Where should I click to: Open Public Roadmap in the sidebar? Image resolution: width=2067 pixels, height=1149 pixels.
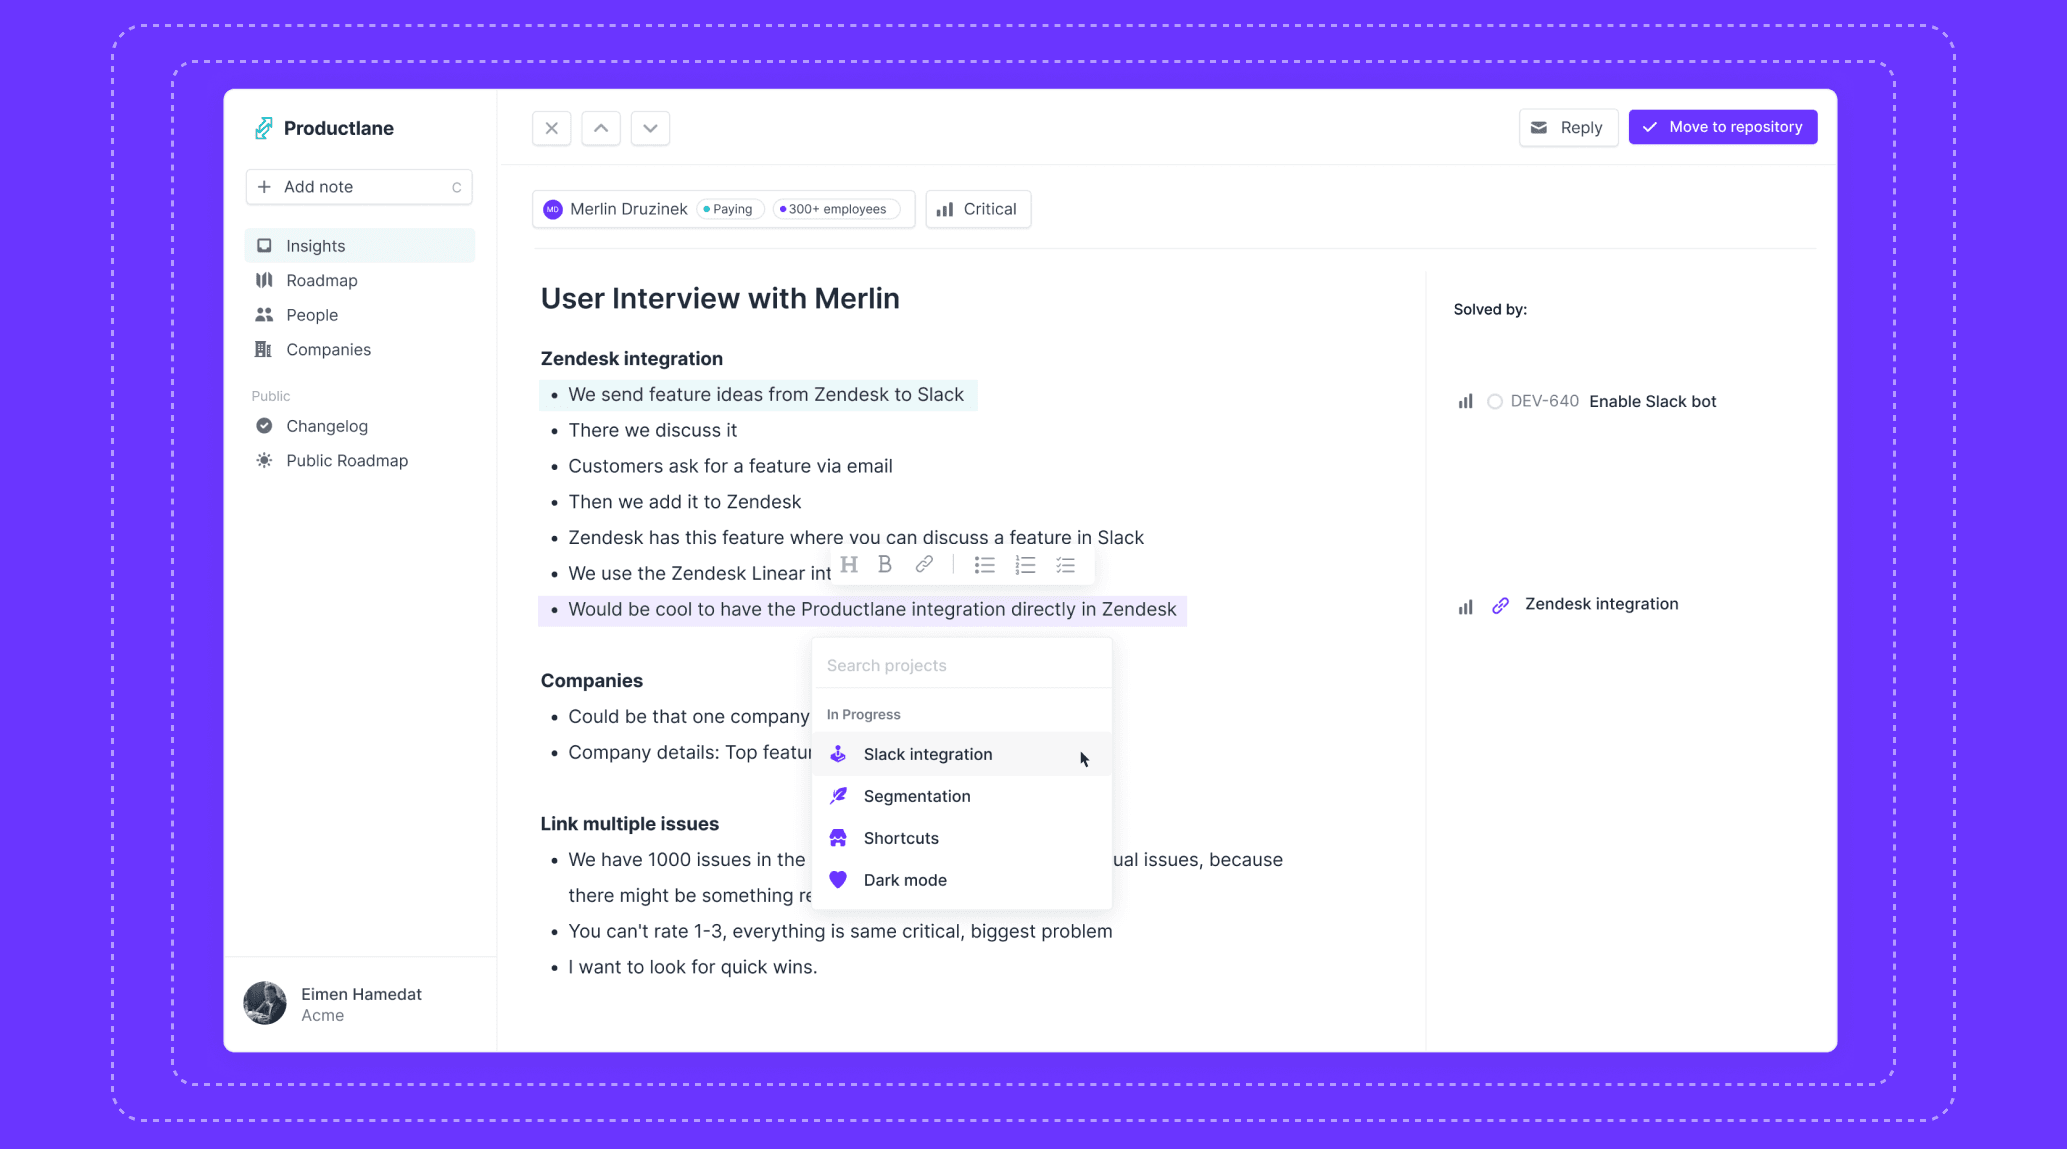360,460
